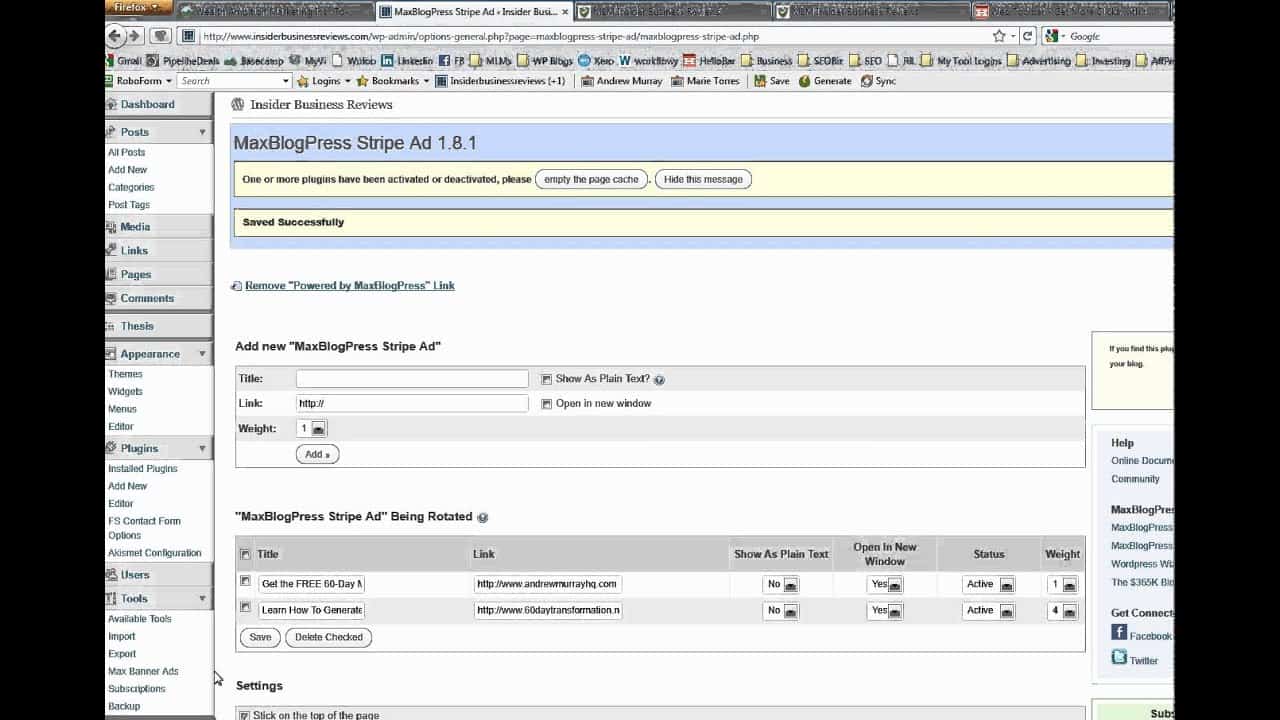Open Status dropdown for andrewmurrayhq row
The image size is (1280, 720).
point(989,584)
